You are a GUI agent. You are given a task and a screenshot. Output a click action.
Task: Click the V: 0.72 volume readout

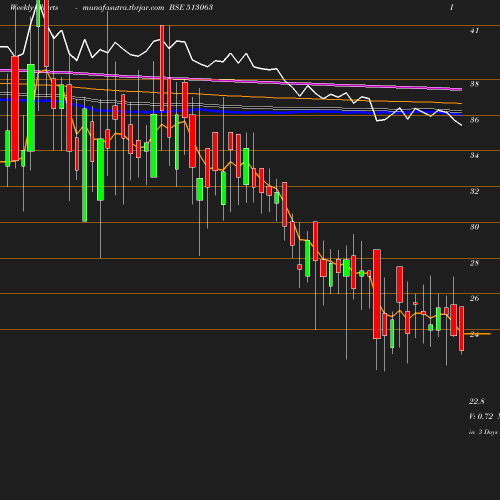481,416
